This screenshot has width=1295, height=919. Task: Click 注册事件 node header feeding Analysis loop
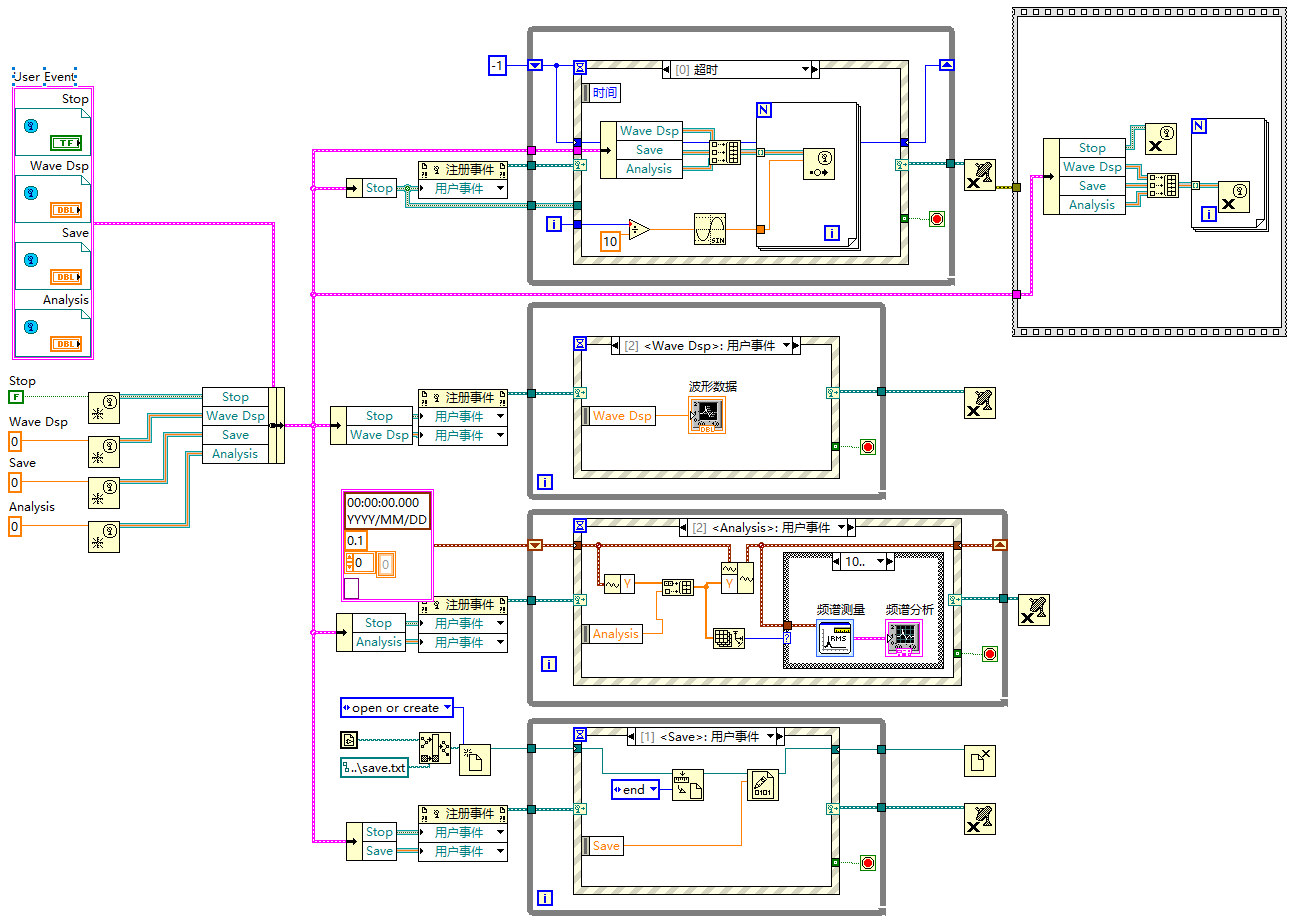point(463,604)
